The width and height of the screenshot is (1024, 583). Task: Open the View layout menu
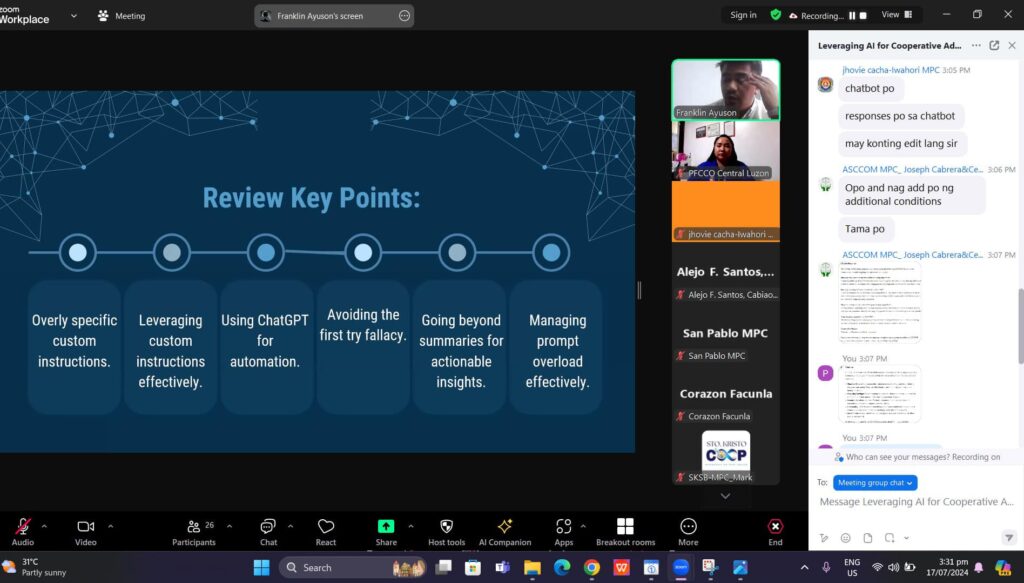(897, 14)
